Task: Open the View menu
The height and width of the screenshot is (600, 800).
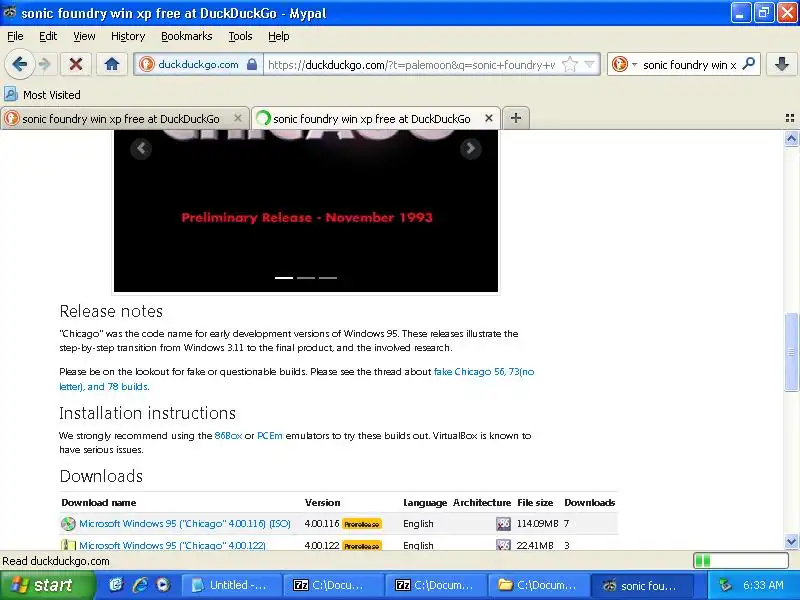Action: coord(84,36)
